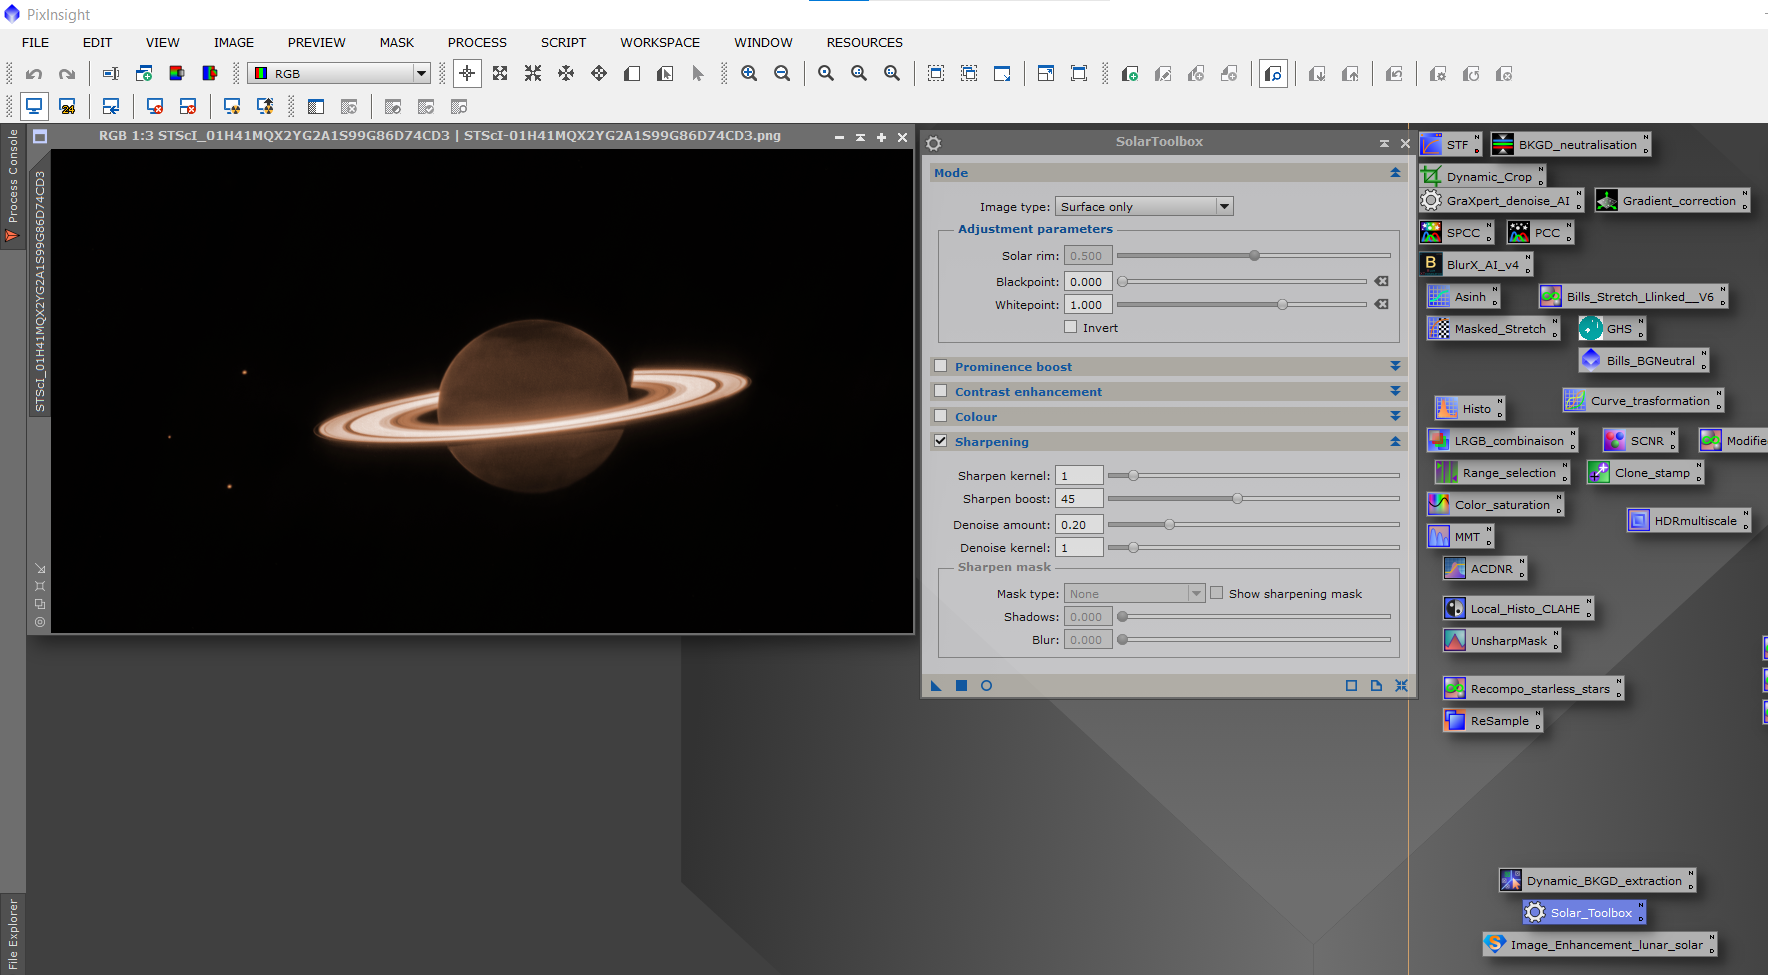The height and width of the screenshot is (975, 1768).
Task: Expand the Contrast enhancement section
Action: (1395, 391)
